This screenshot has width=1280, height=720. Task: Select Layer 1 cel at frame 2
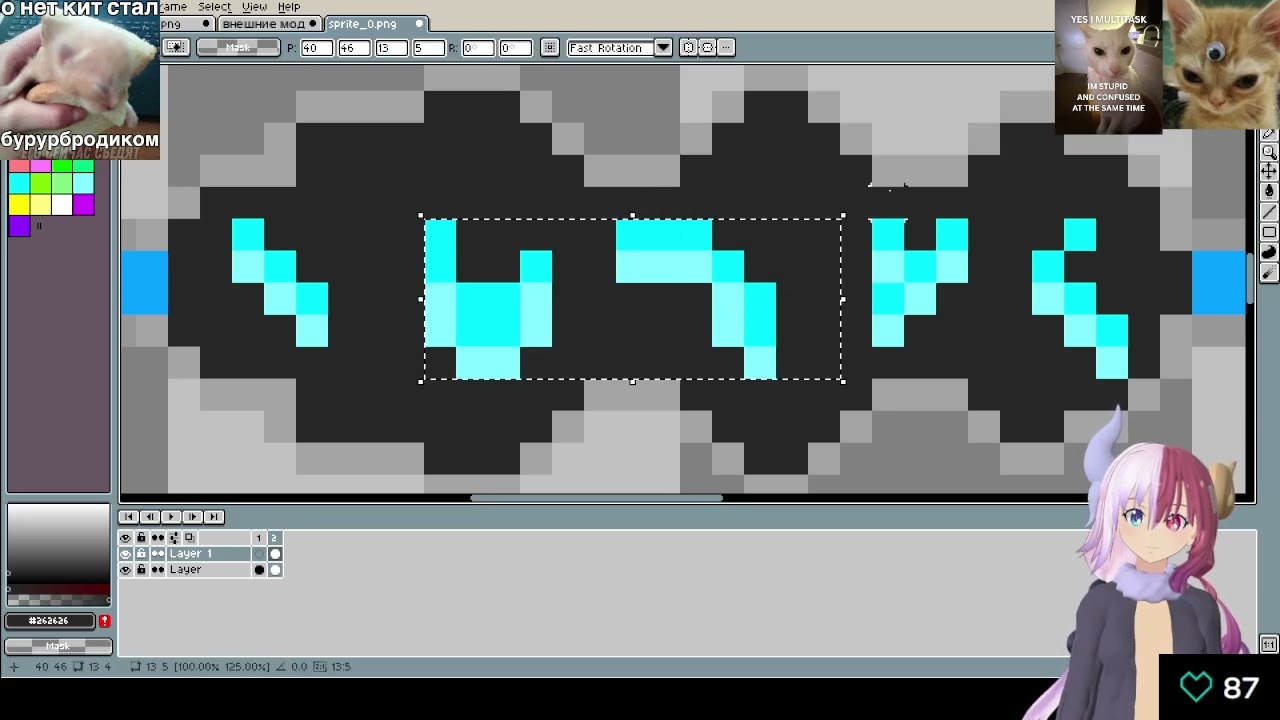pos(275,554)
